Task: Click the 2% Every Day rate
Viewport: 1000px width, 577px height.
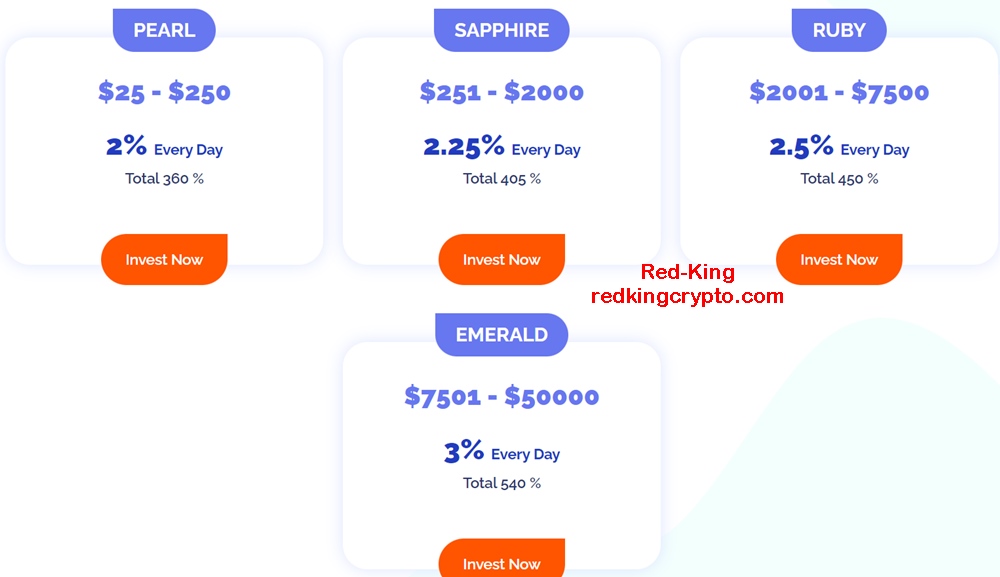Action: point(164,147)
